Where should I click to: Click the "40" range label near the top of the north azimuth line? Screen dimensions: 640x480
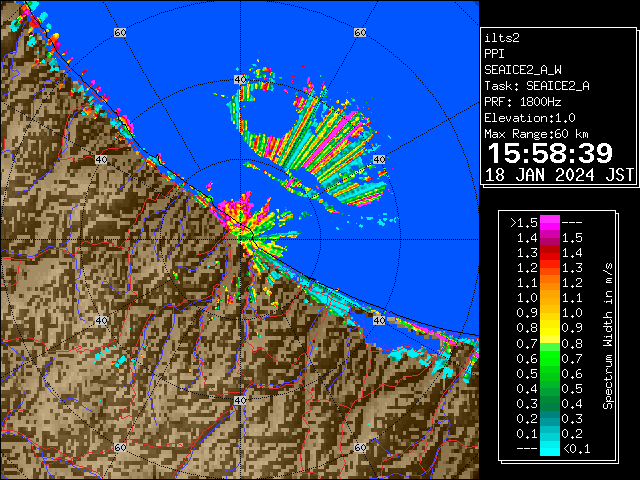pyautogui.click(x=240, y=80)
